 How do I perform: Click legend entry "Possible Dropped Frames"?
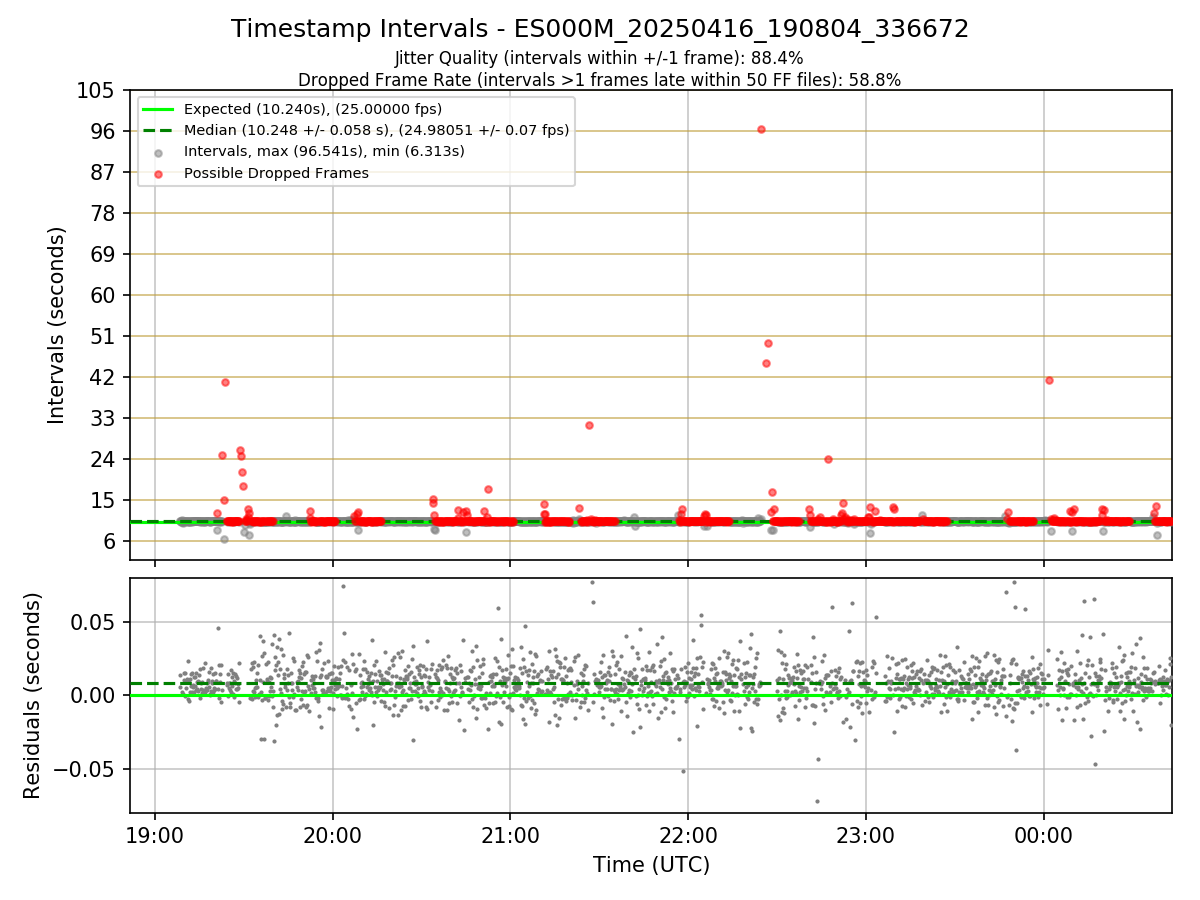pos(276,173)
